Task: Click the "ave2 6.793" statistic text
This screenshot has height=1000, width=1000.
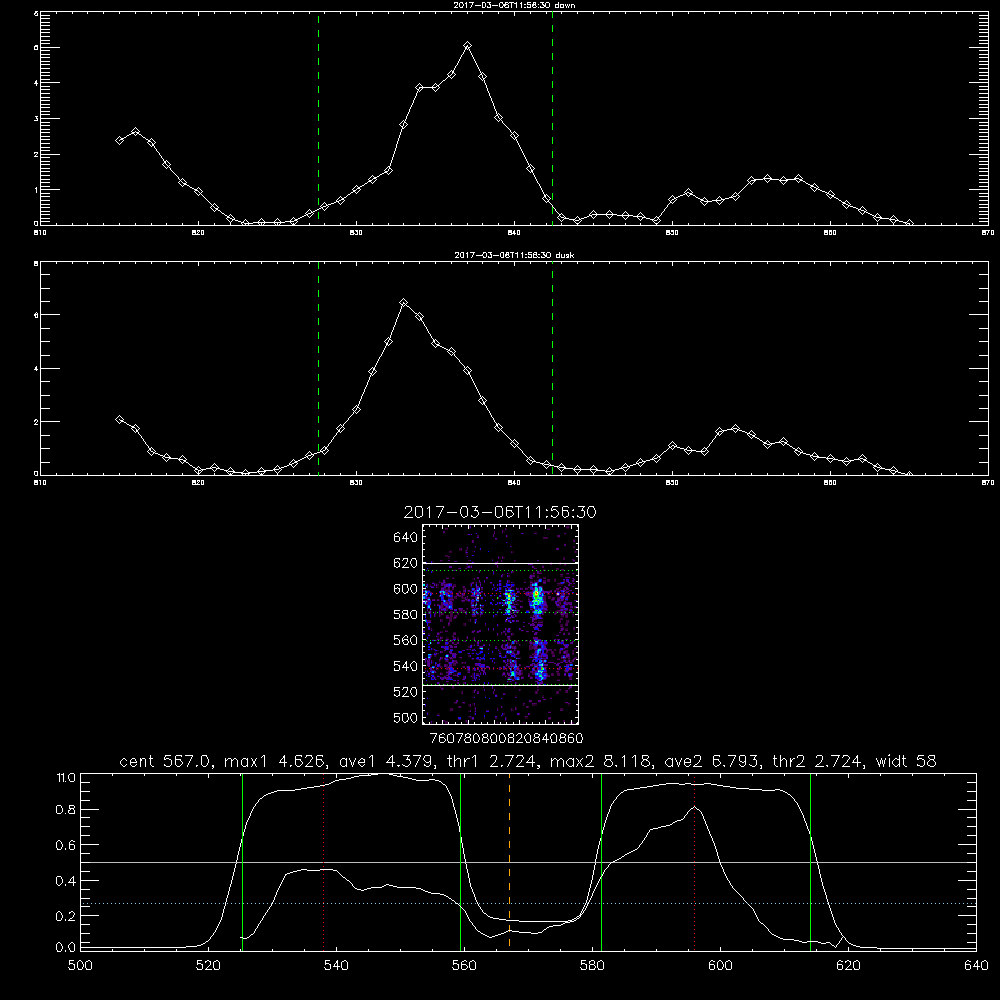Action: (x=712, y=761)
